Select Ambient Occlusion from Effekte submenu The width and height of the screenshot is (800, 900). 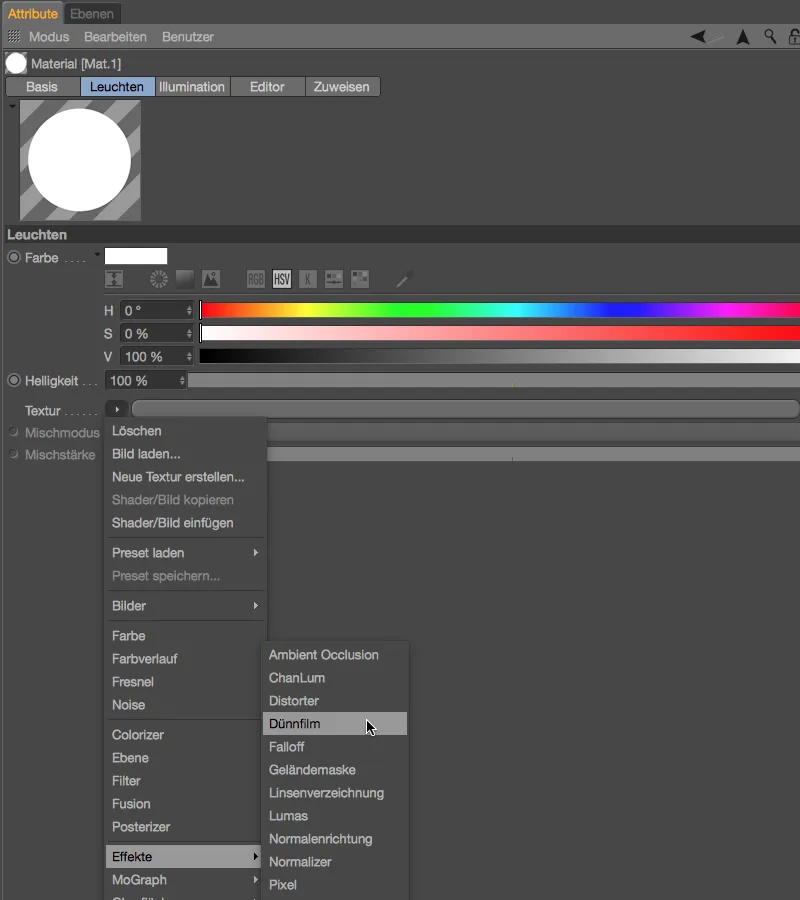(x=335, y=655)
